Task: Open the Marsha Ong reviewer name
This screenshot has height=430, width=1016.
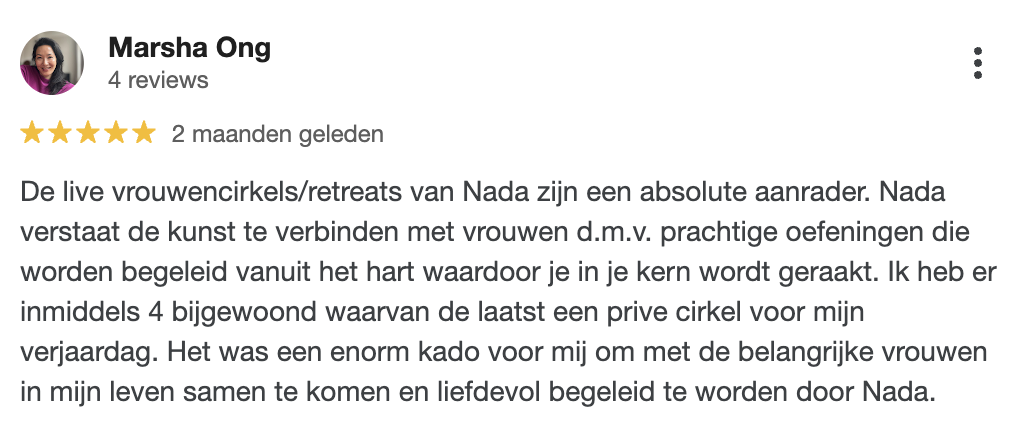Action: [189, 48]
